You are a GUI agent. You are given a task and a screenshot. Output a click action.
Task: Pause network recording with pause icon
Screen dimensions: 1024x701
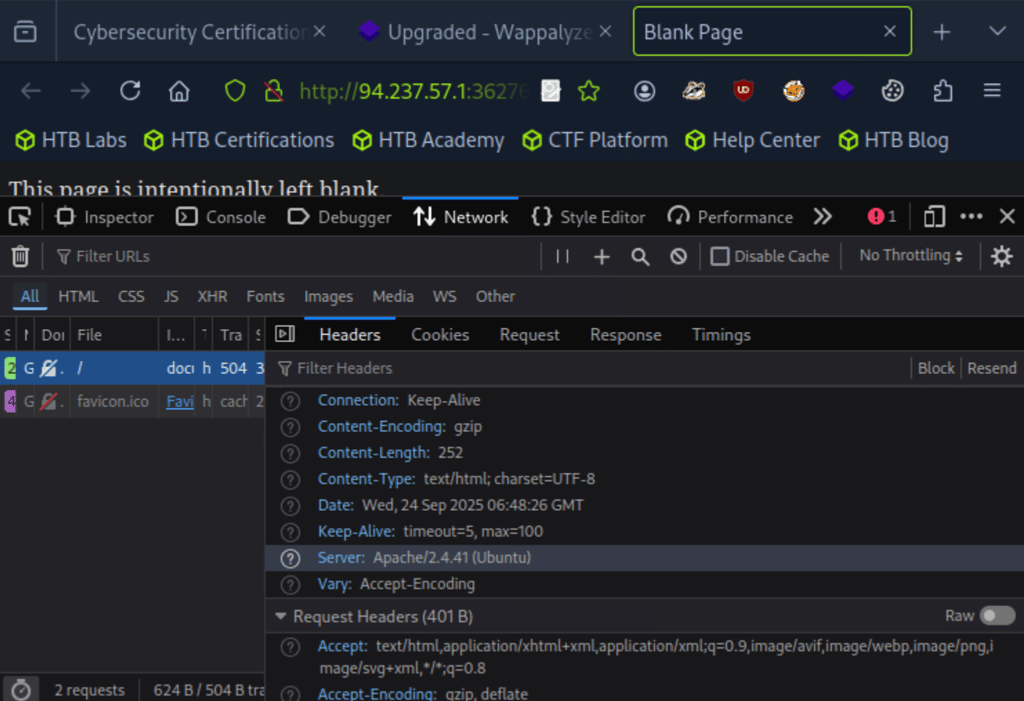point(562,257)
